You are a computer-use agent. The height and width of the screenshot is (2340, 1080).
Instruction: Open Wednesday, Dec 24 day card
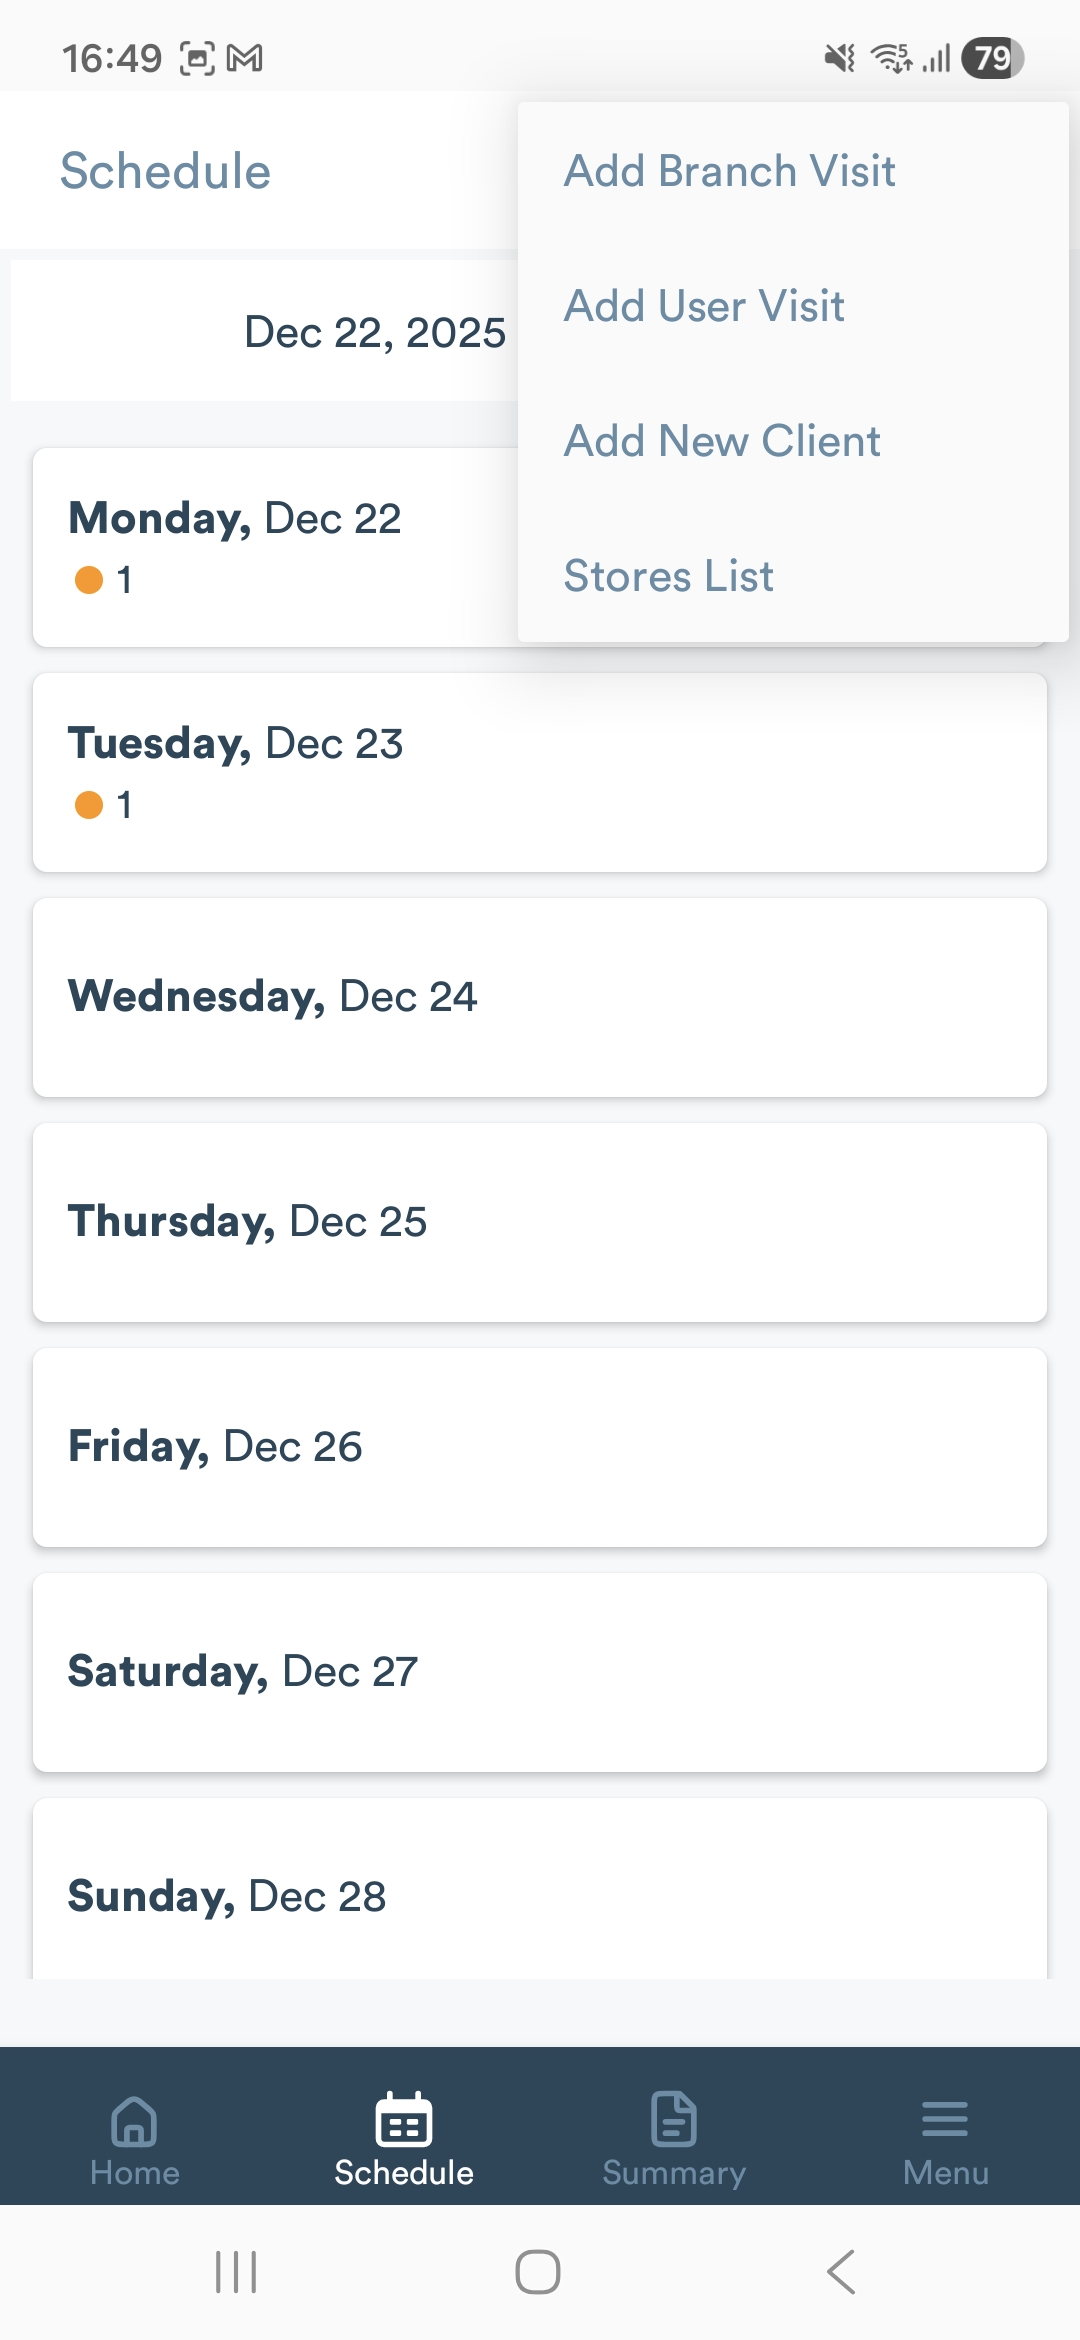pyautogui.click(x=540, y=997)
